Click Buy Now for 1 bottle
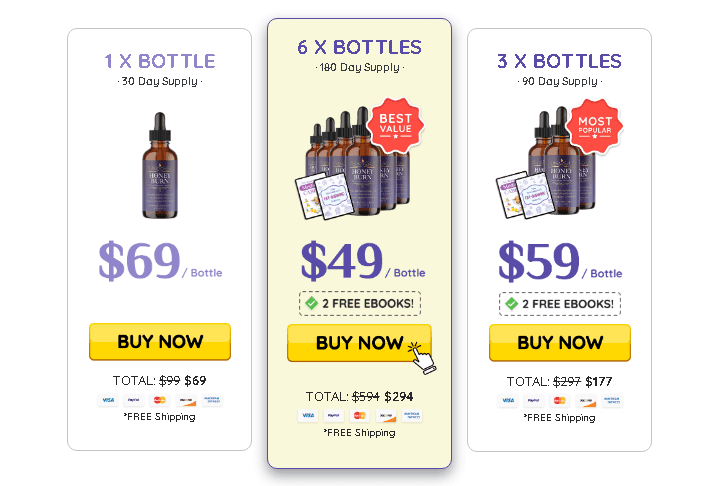The height and width of the screenshot is (486, 704). pyautogui.click(x=159, y=341)
